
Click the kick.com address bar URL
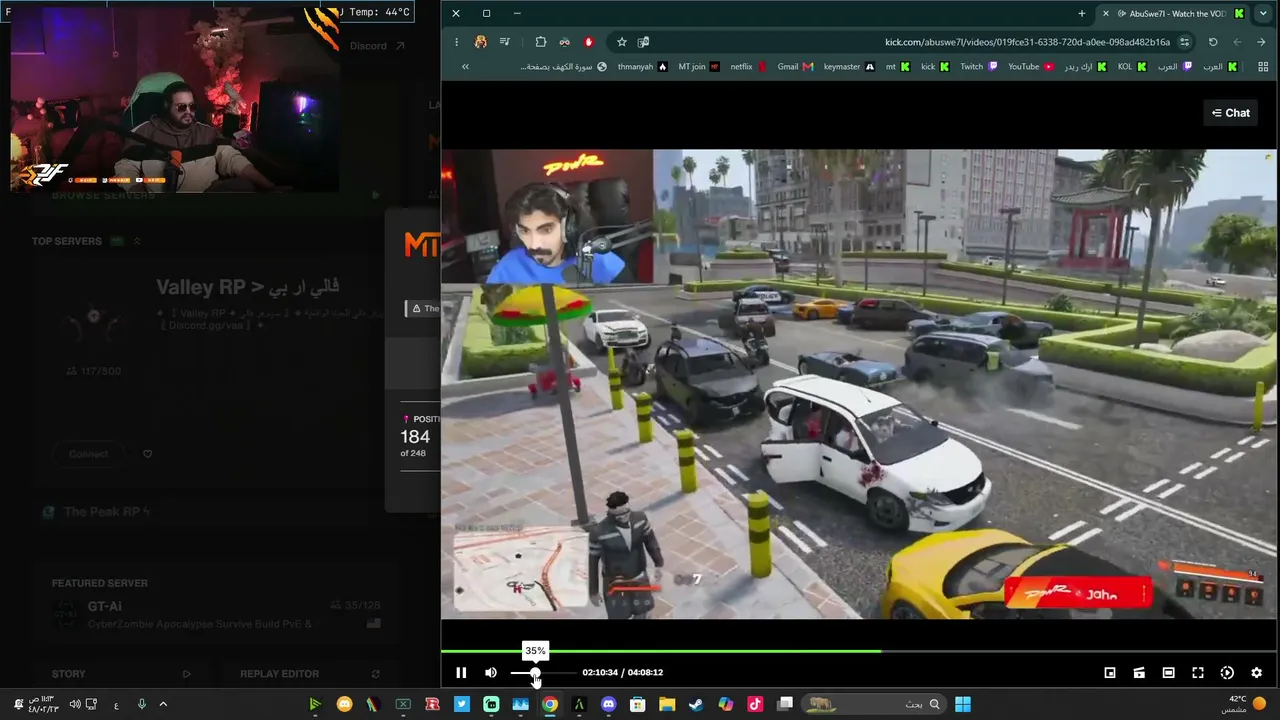(x=1027, y=42)
